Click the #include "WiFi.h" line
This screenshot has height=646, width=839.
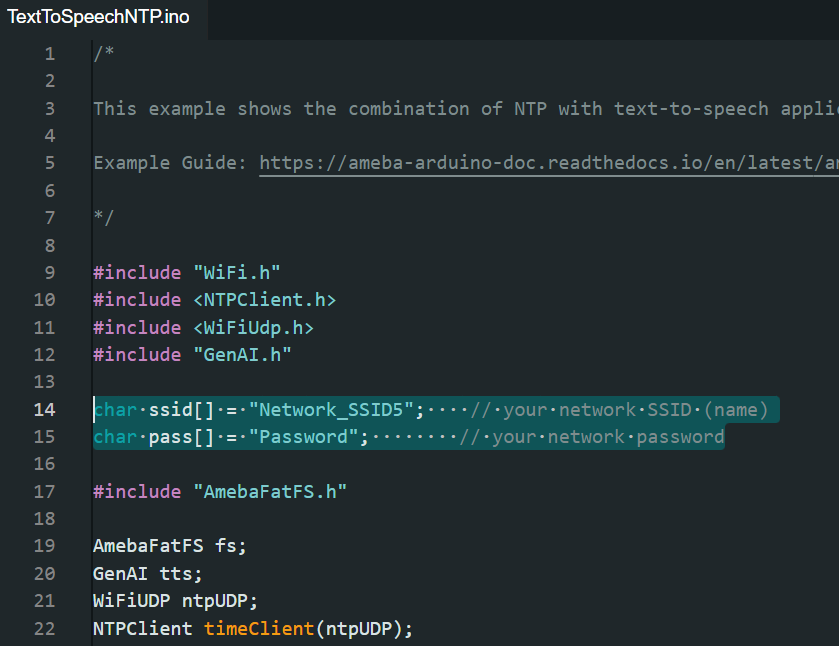tap(187, 272)
